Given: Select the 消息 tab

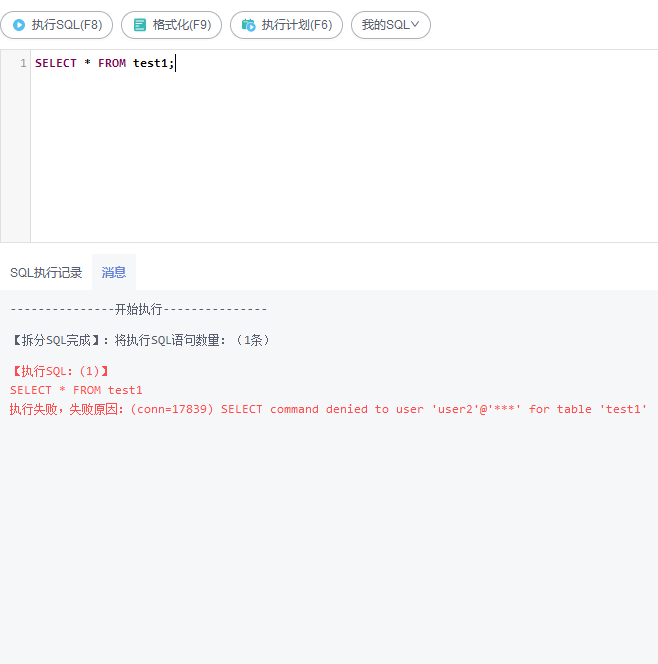Looking at the screenshot, I should 113,272.
